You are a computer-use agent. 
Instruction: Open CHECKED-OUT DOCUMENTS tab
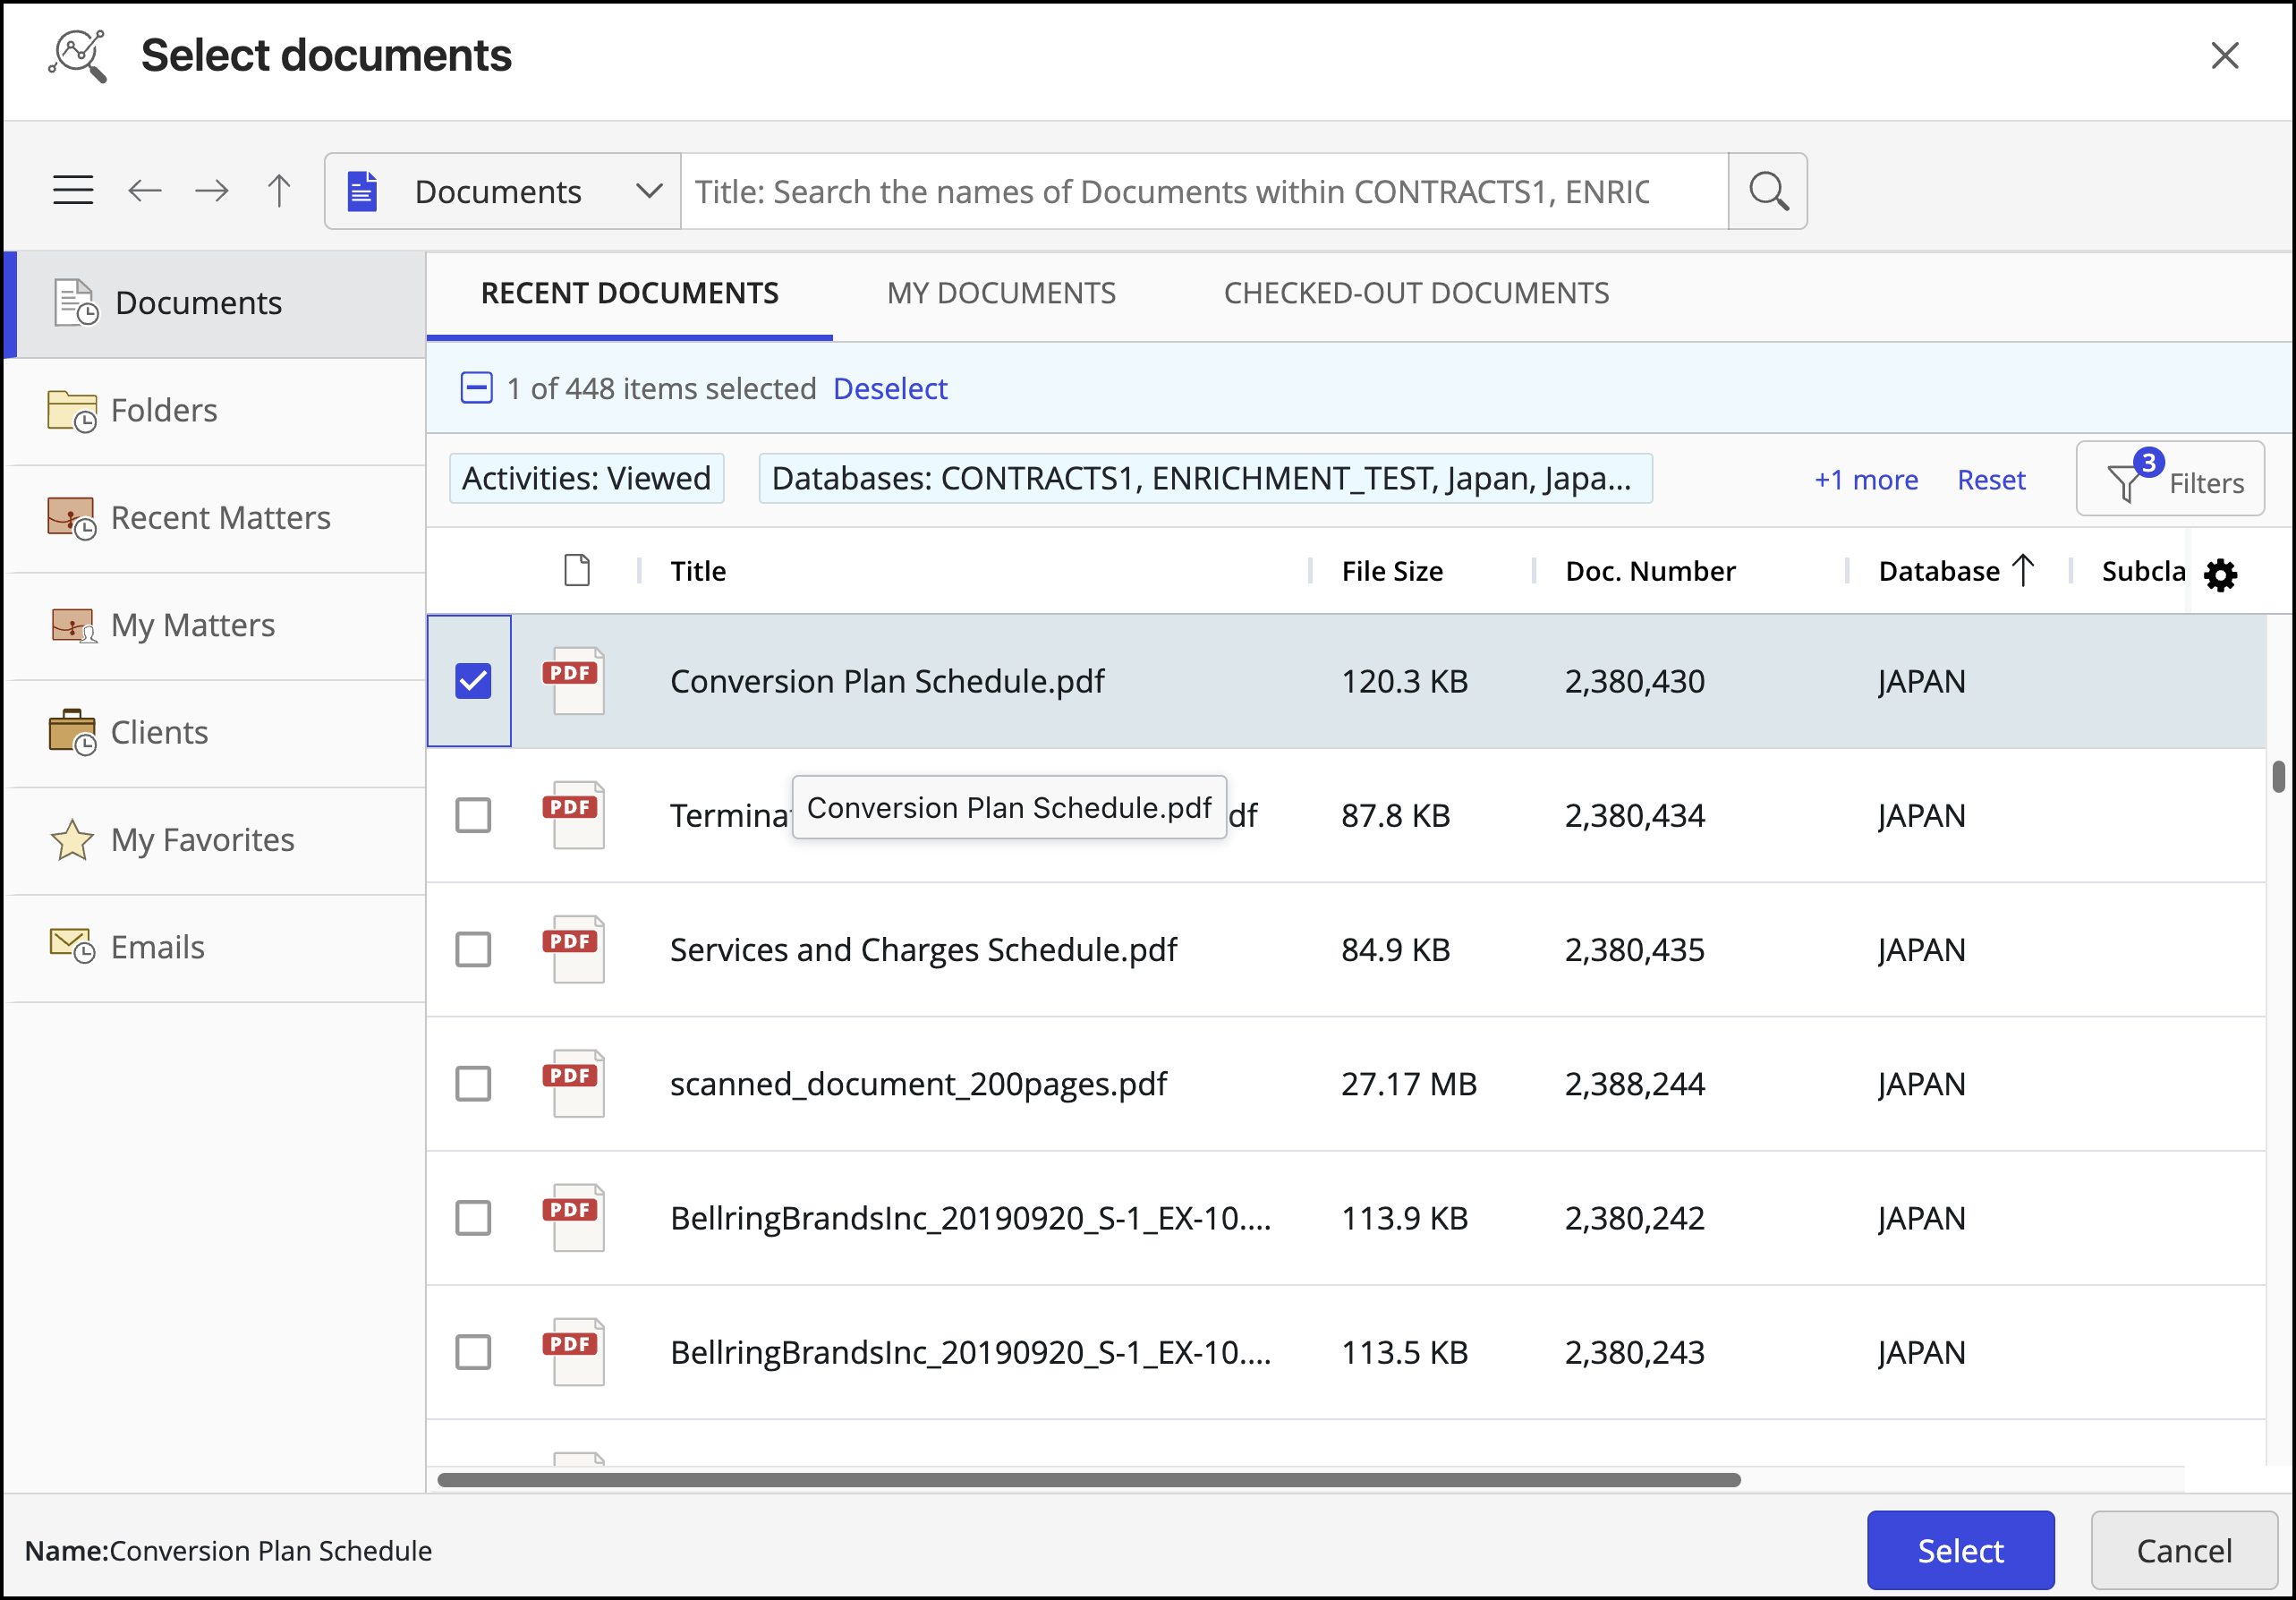(x=1415, y=293)
